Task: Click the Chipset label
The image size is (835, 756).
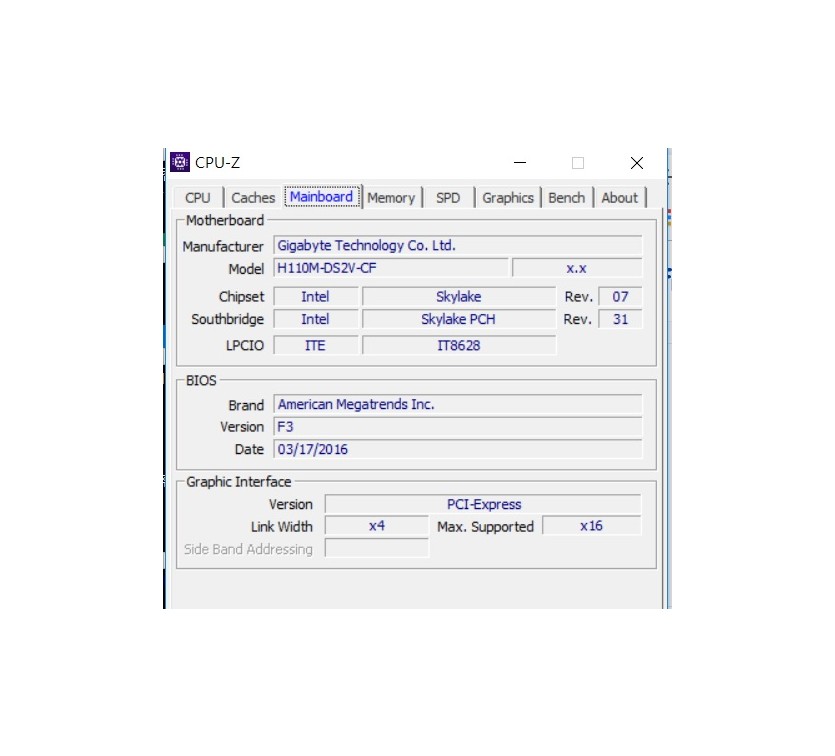Action: click(241, 297)
